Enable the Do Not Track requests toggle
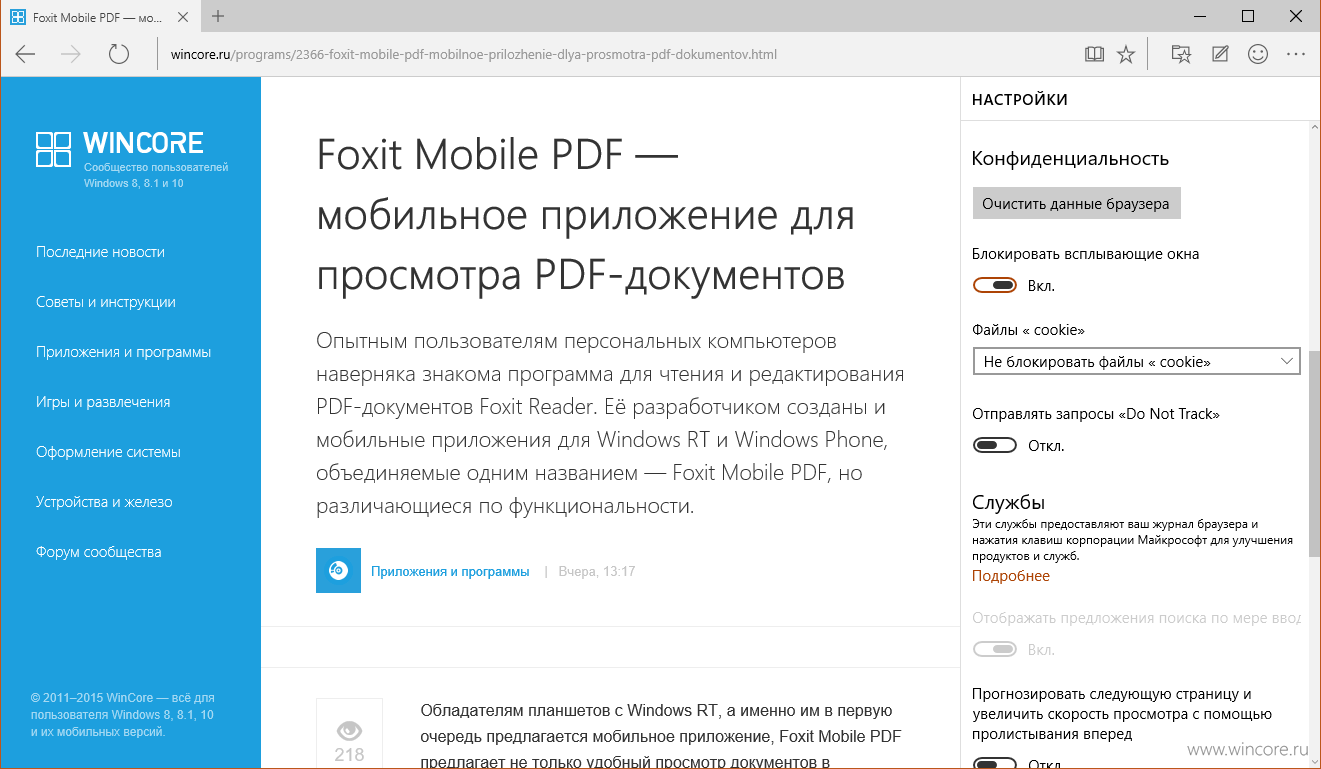The width and height of the screenshot is (1321, 769). [x=995, y=445]
